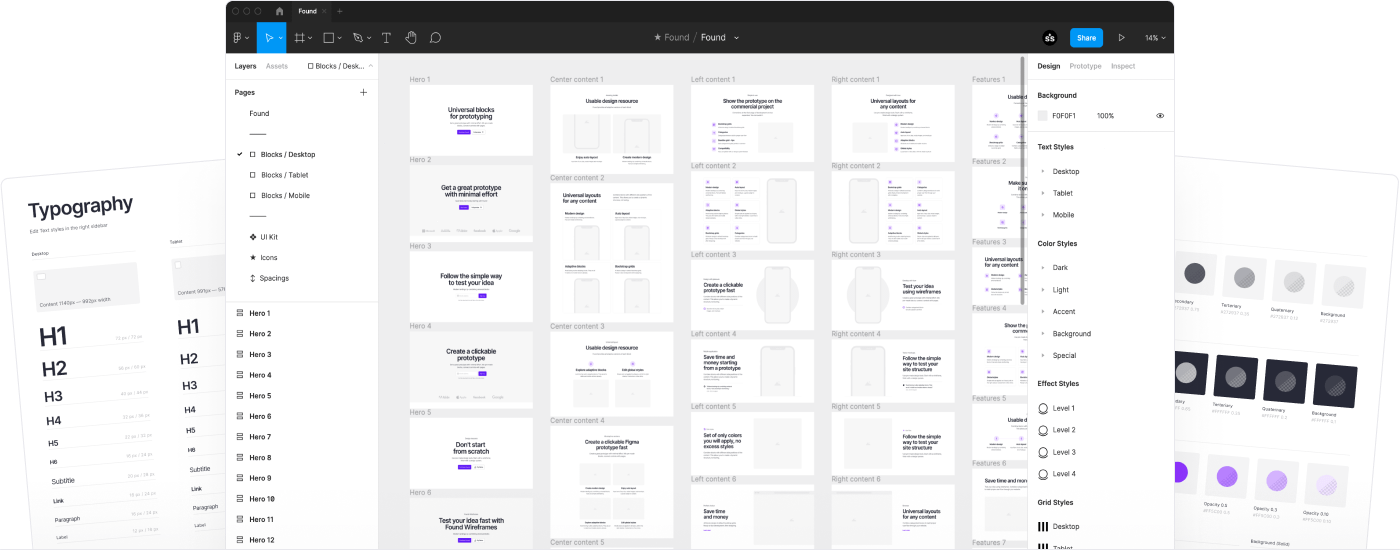
Task: Close the Found file tab
Action: click(x=324, y=11)
